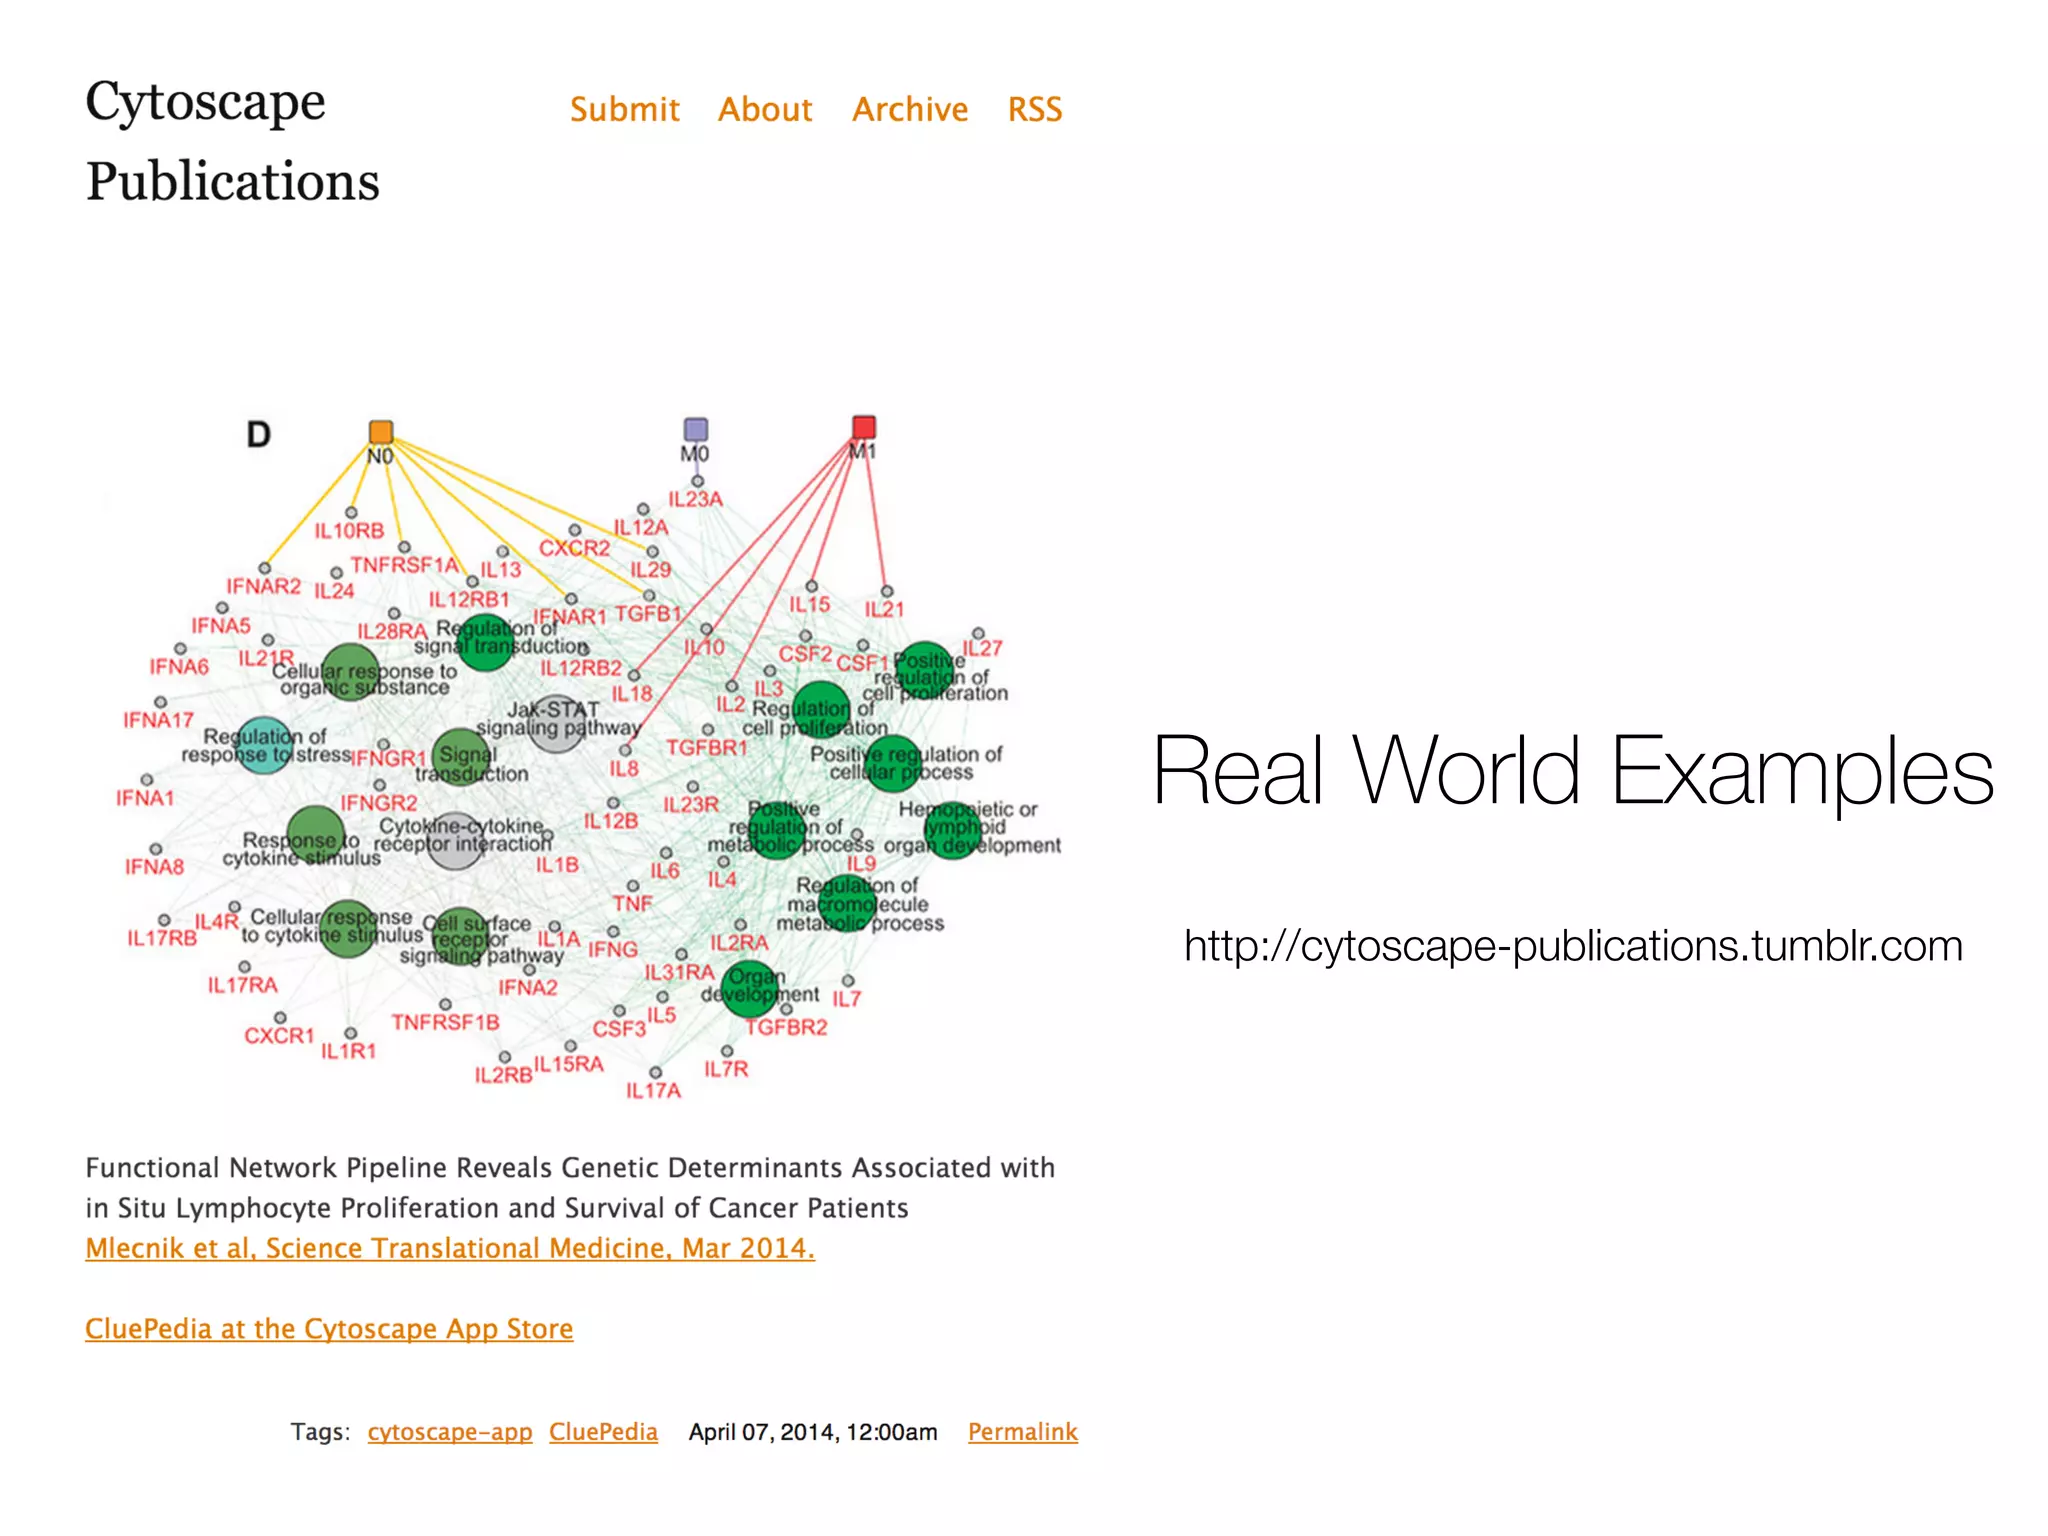Click the IL21 gene label
The width and height of the screenshot is (2048, 1536).
click(884, 609)
